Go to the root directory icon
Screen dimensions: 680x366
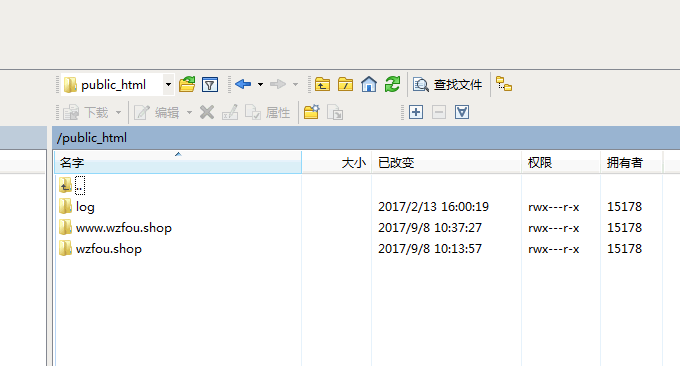346,84
